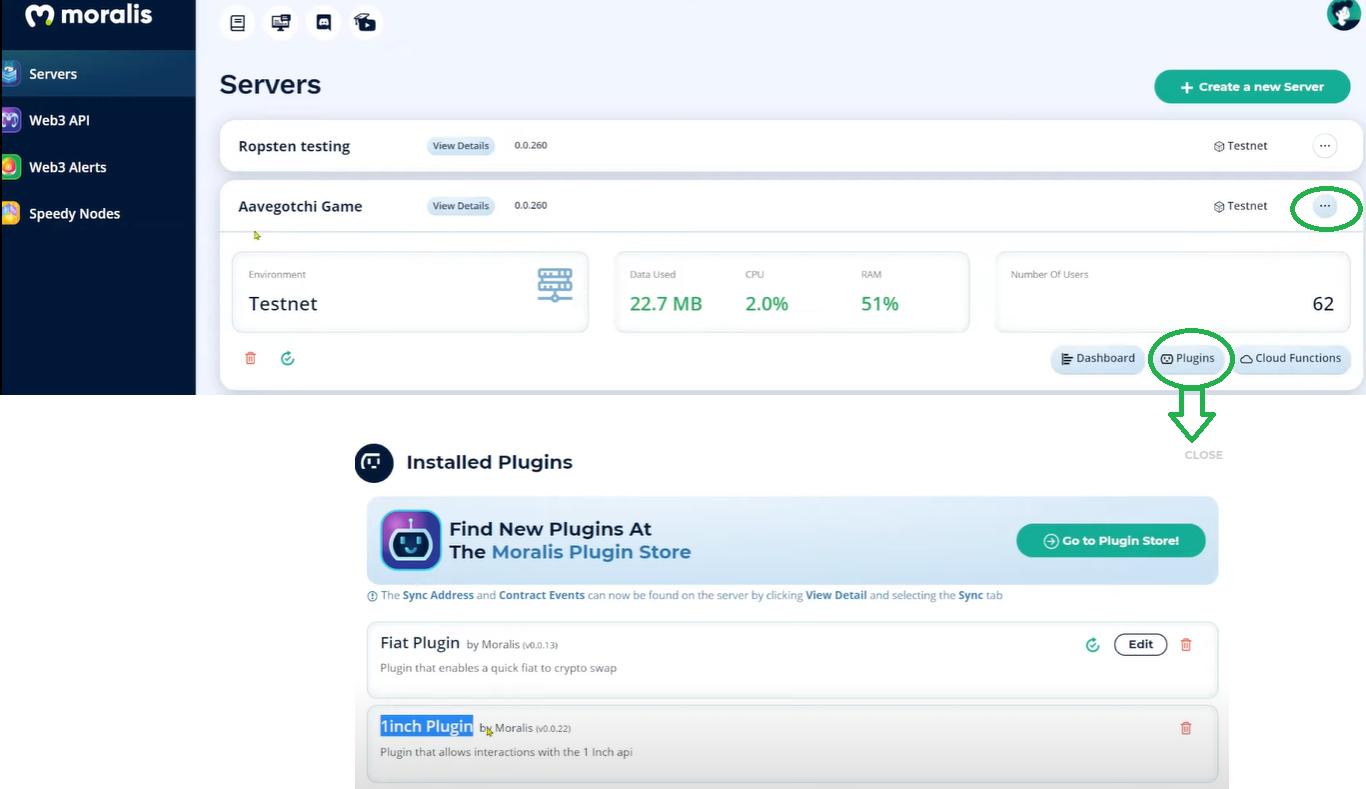Click the Installed Plugins header icon
The height and width of the screenshot is (789, 1366).
pyautogui.click(x=373, y=463)
